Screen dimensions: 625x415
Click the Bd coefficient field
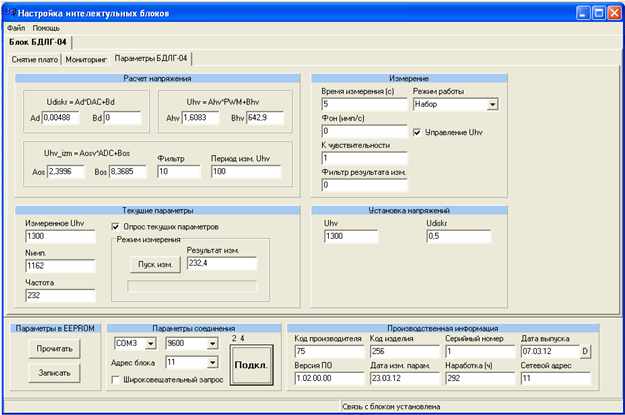coord(123,118)
